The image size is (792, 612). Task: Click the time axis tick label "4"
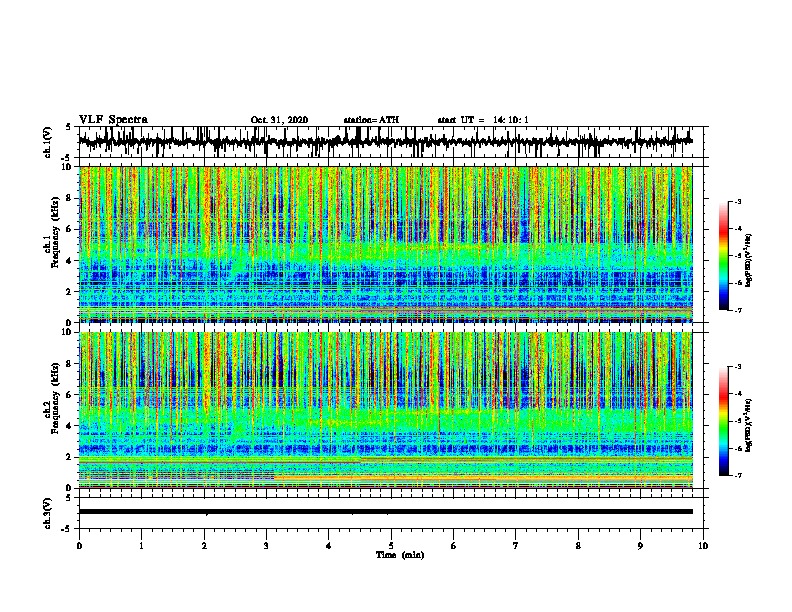coord(329,546)
